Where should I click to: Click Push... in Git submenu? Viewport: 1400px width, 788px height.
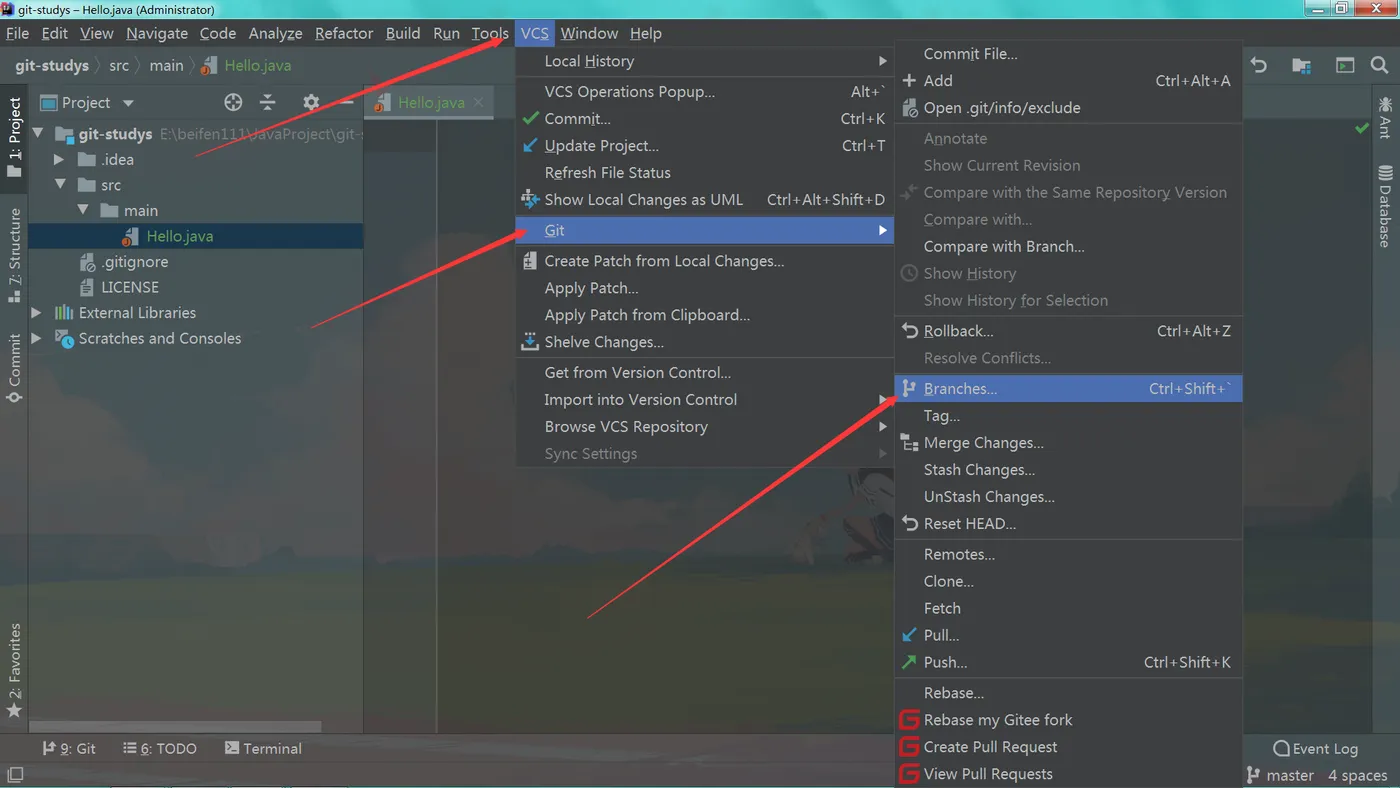click(1068, 662)
